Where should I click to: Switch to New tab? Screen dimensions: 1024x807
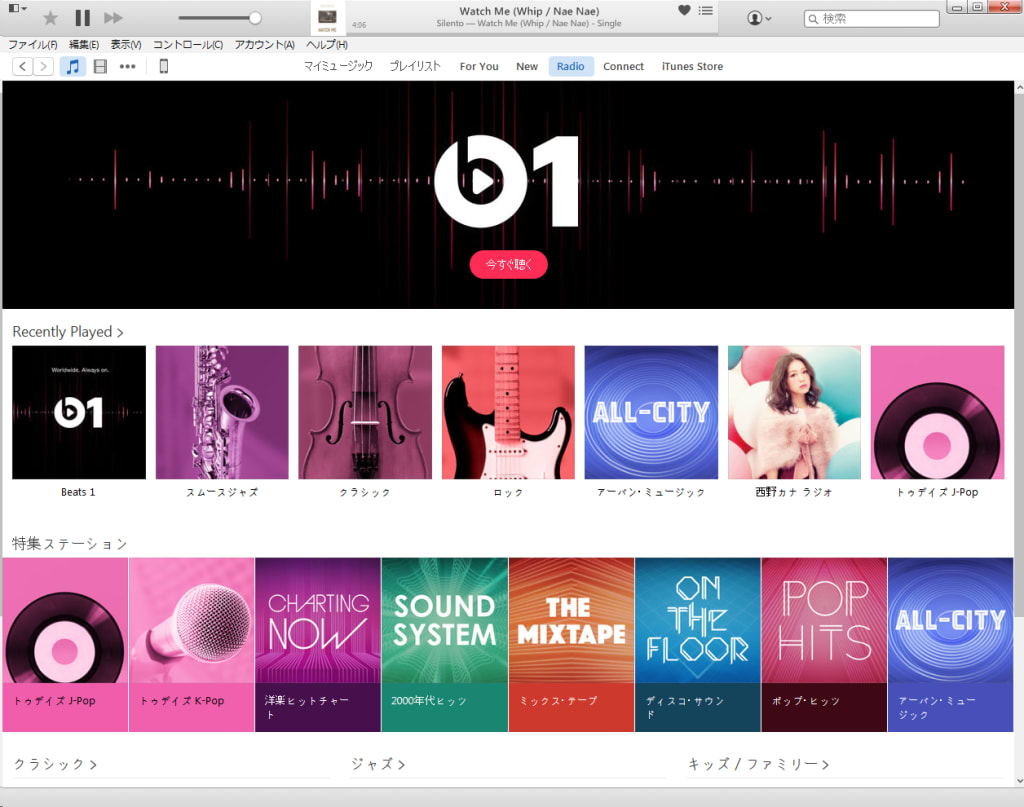click(526, 66)
